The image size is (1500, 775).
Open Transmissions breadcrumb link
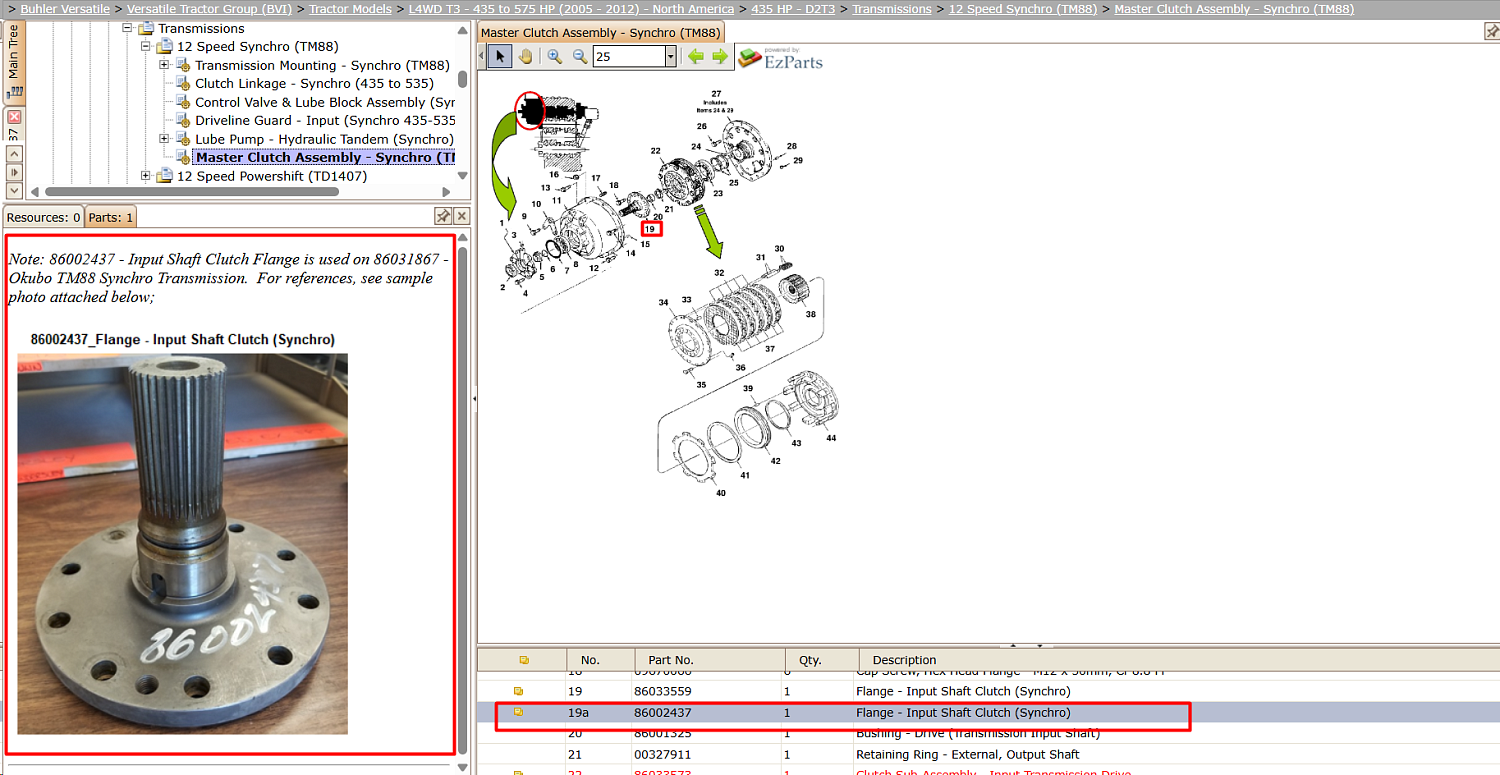tap(892, 9)
